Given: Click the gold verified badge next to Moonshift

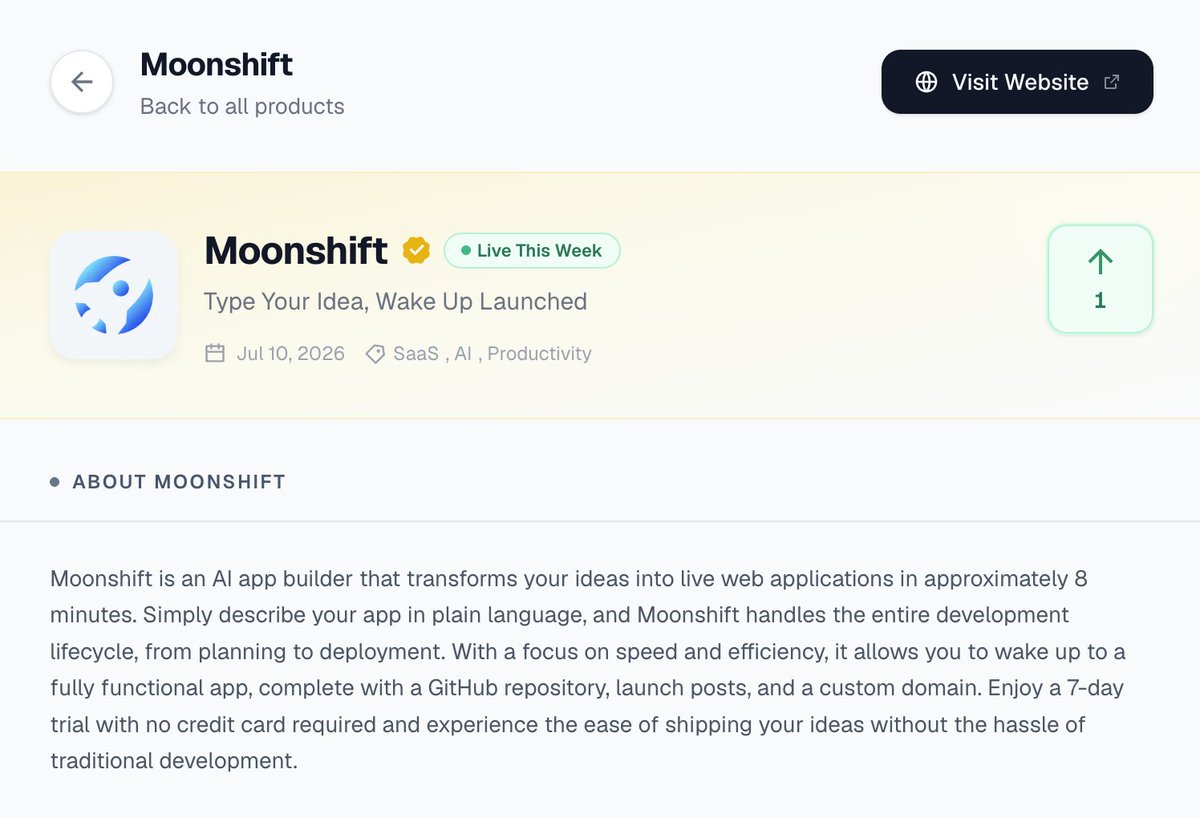Looking at the screenshot, I should 416,251.
